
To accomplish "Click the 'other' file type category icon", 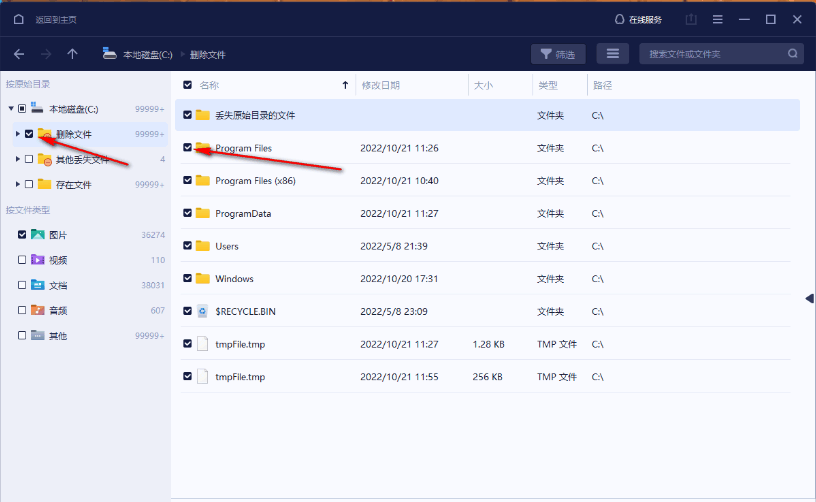I will coord(37,336).
